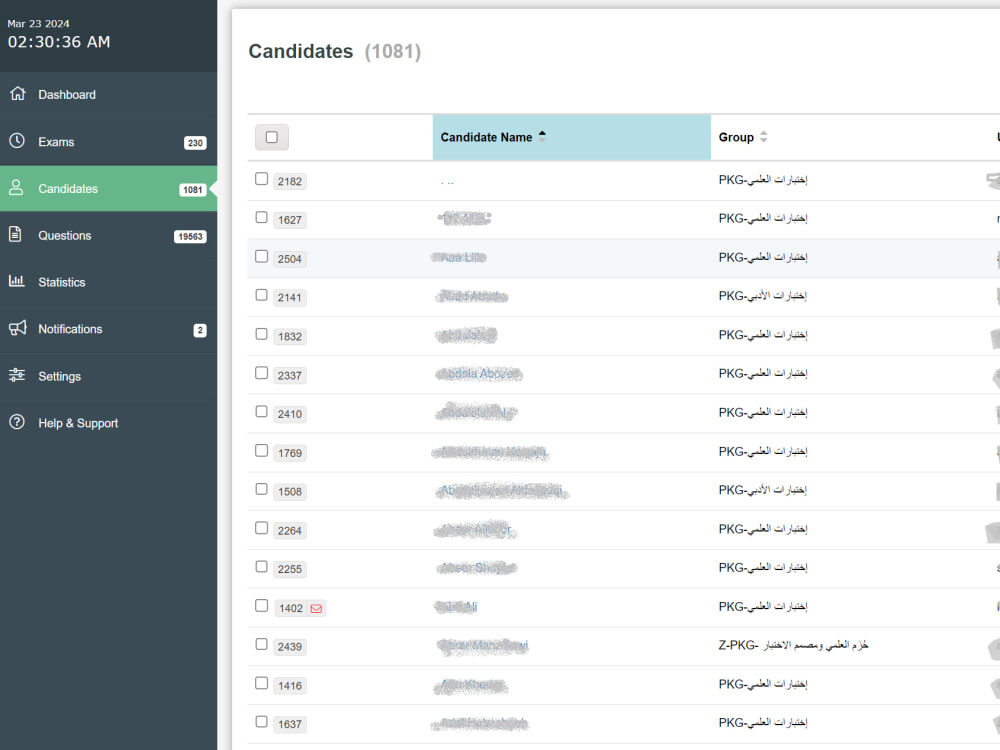1000x750 pixels.
Task: Sort by the Group column header
Action: click(743, 137)
